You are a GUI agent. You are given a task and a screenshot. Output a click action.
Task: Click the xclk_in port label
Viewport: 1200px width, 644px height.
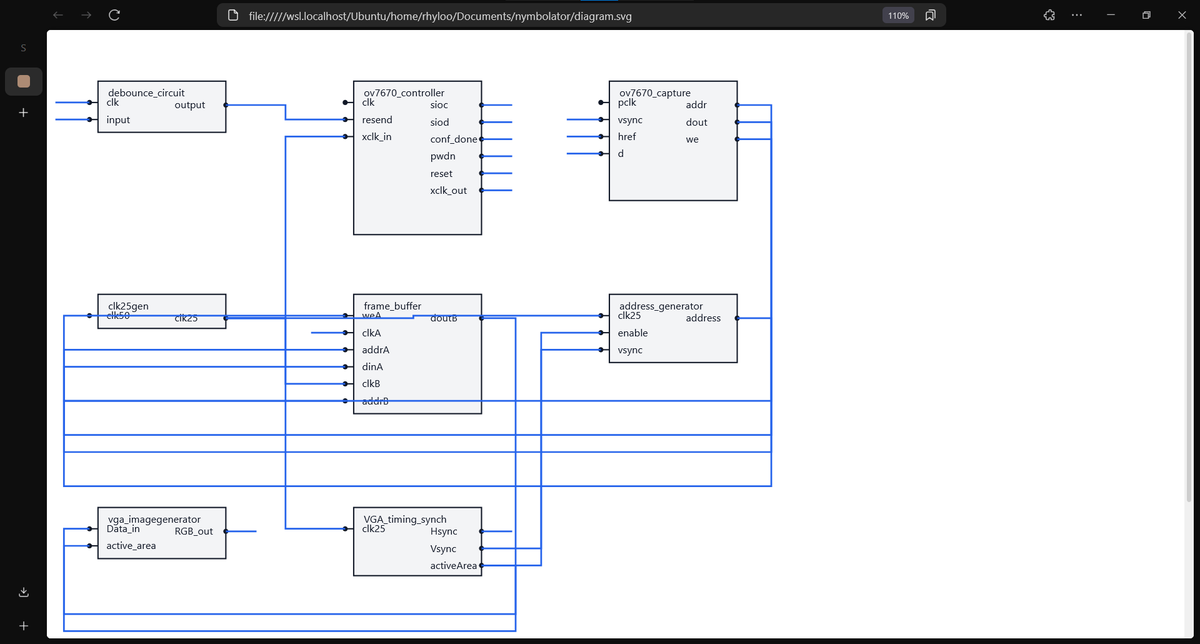(377, 137)
